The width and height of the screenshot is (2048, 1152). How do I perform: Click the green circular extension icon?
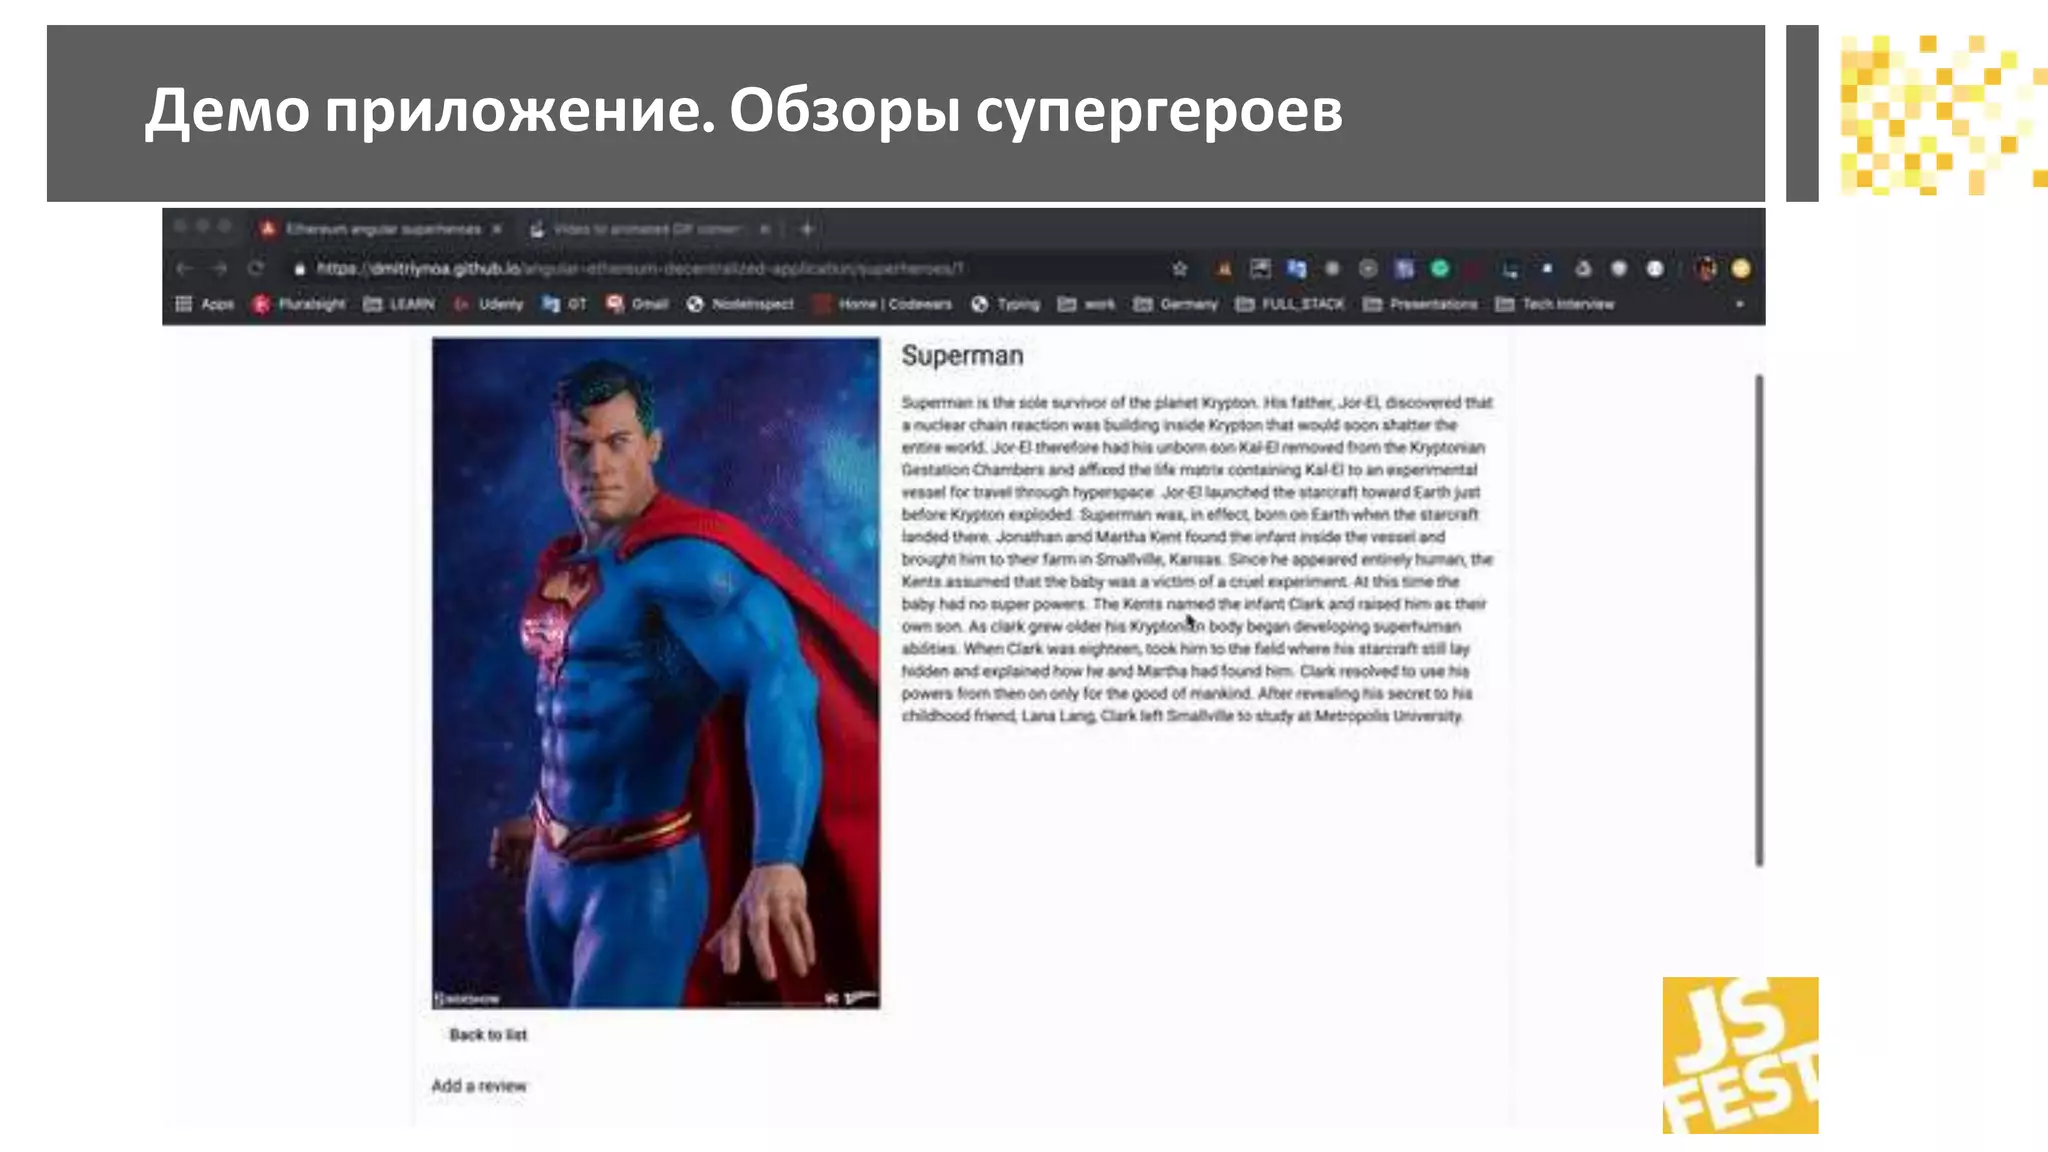click(1440, 268)
